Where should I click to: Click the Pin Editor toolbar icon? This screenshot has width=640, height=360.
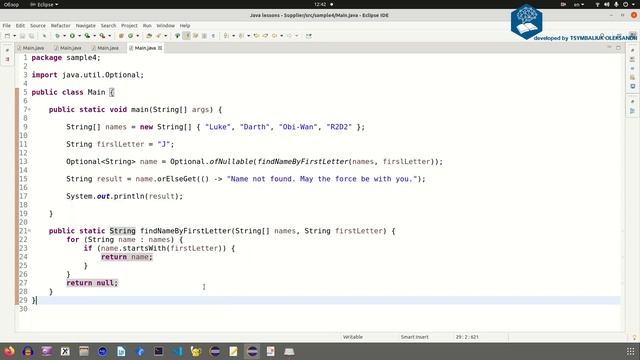[x=309, y=36]
